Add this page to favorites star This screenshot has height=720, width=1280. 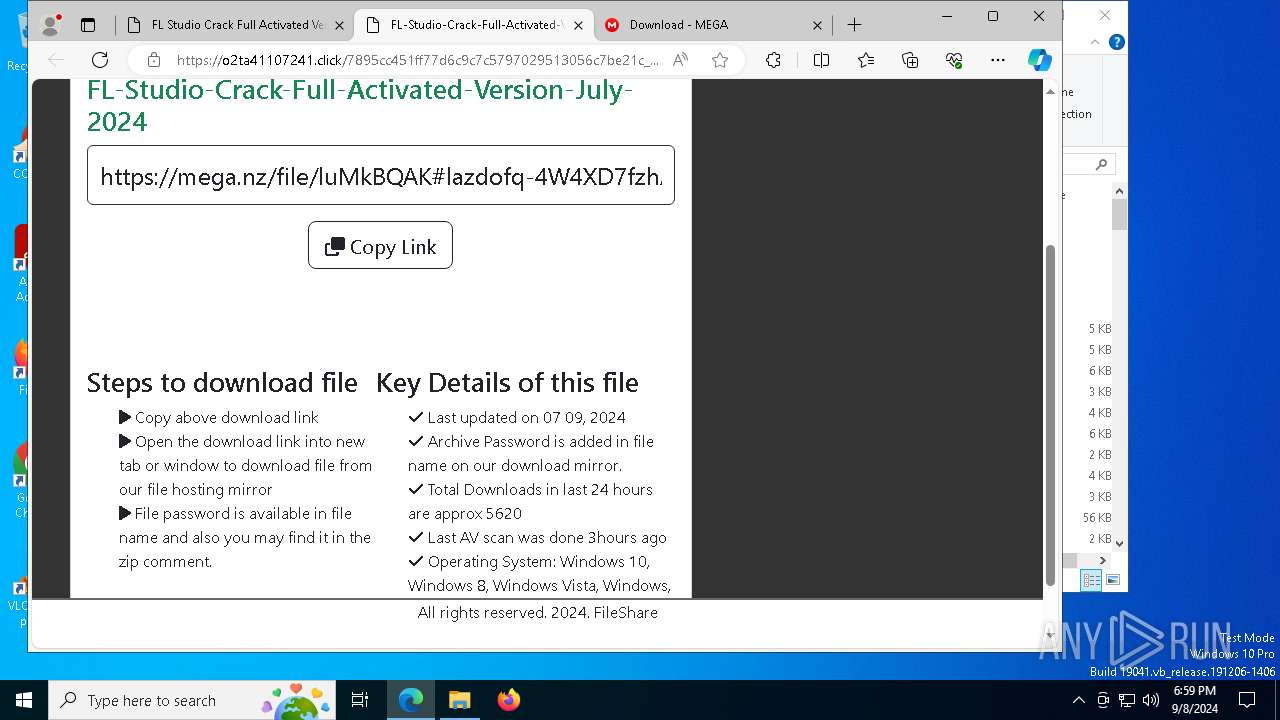[720, 60]
